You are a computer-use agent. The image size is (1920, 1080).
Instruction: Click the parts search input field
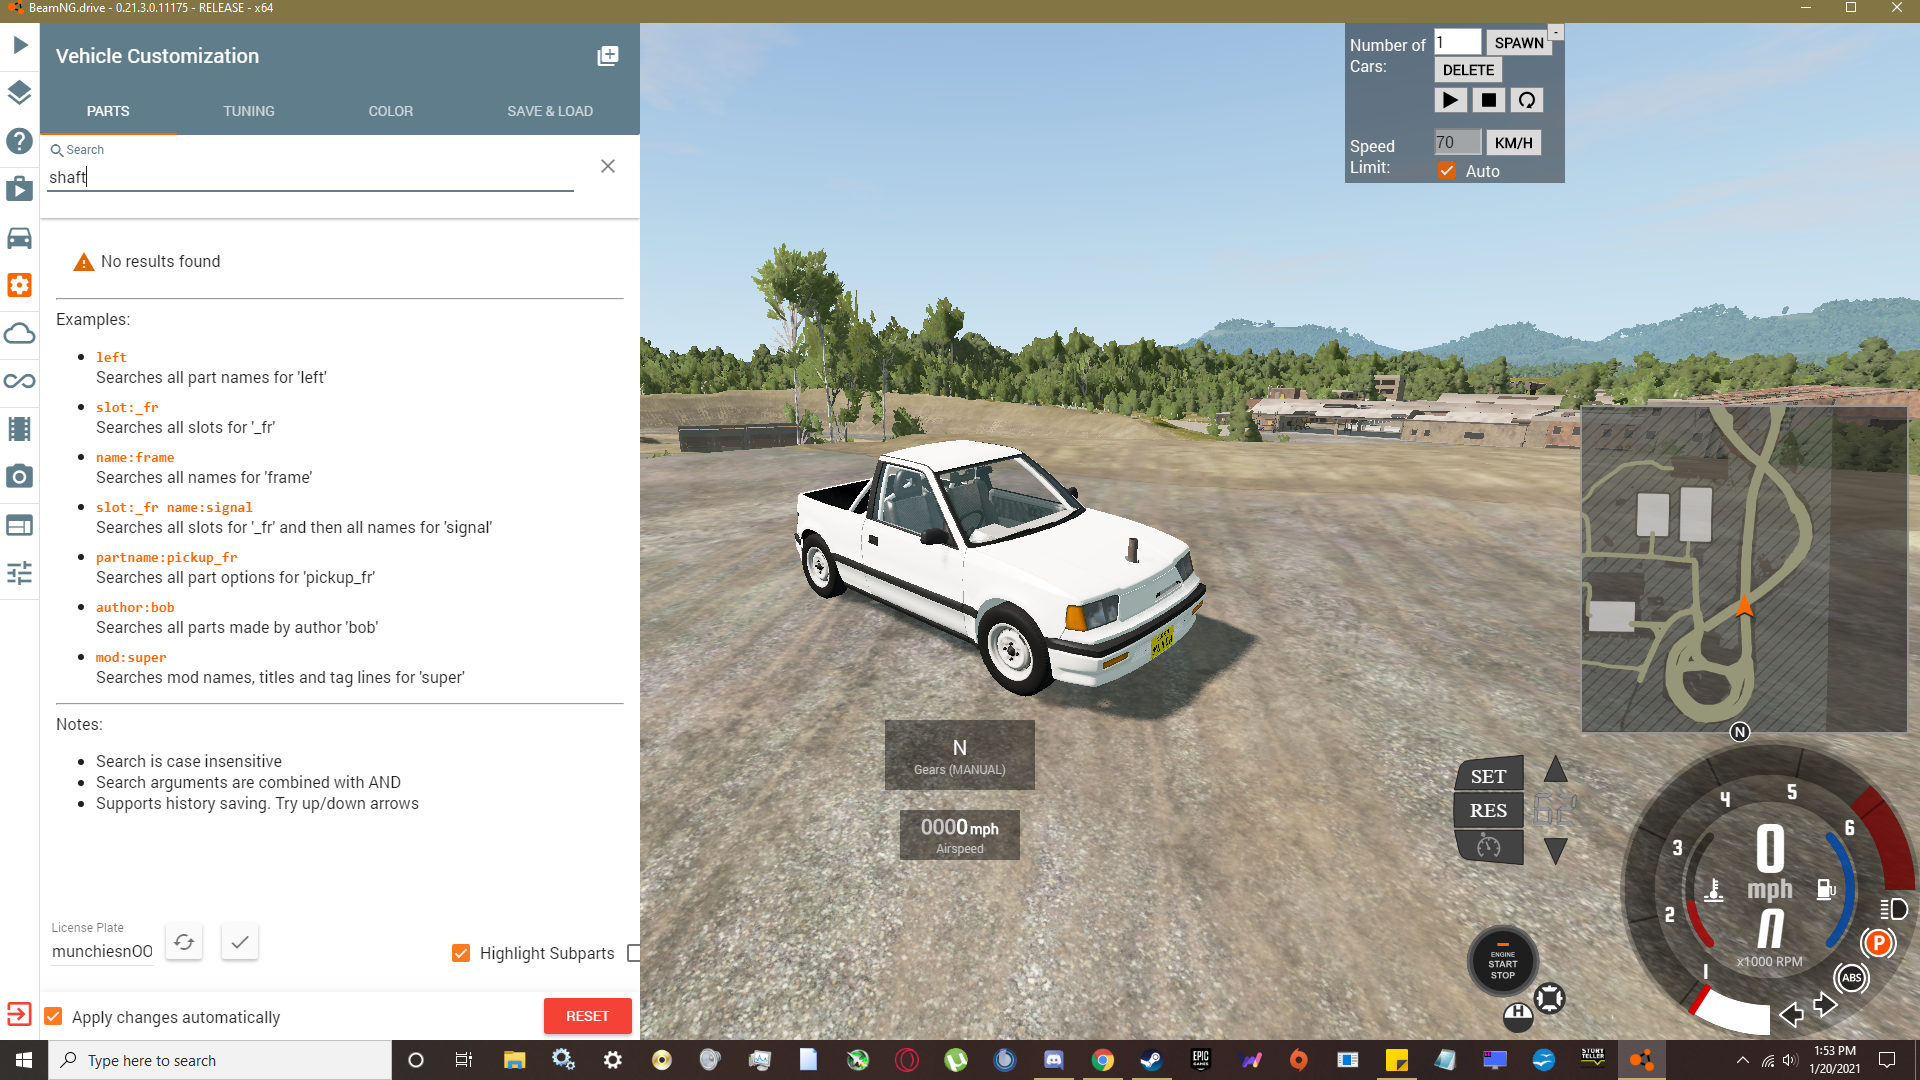(x=310, y=177)
